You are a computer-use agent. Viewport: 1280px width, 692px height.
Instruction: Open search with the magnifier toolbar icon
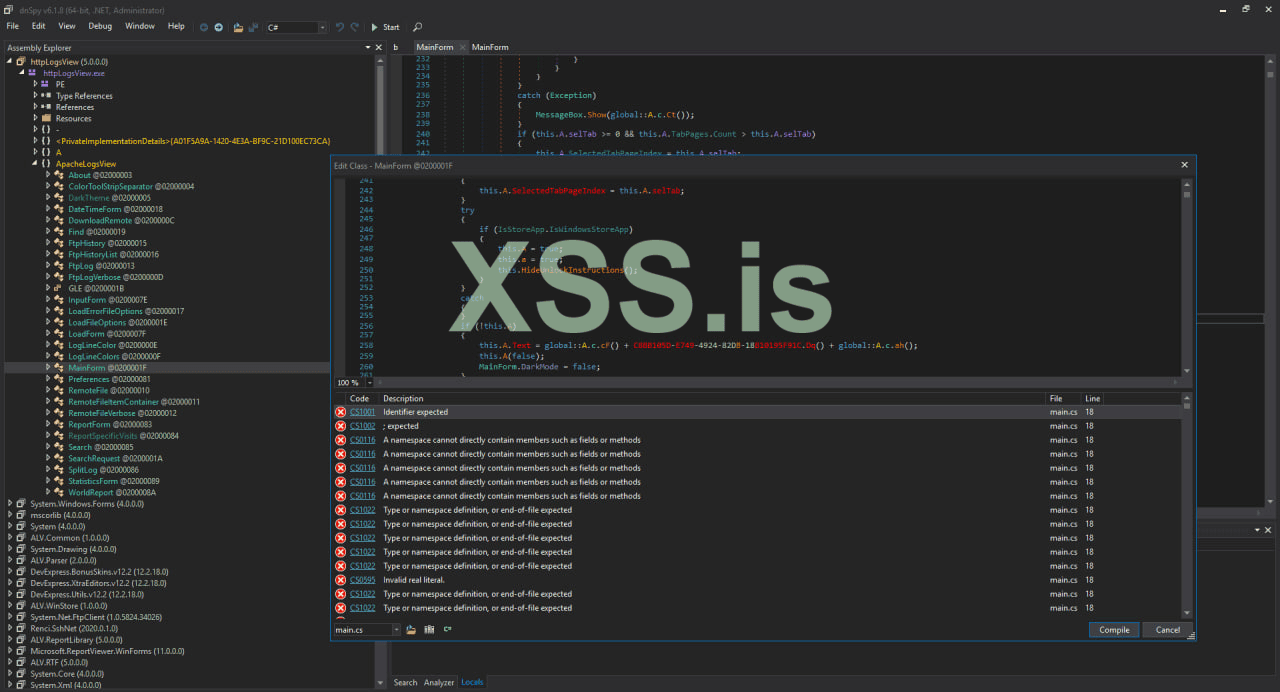[418, 27]
